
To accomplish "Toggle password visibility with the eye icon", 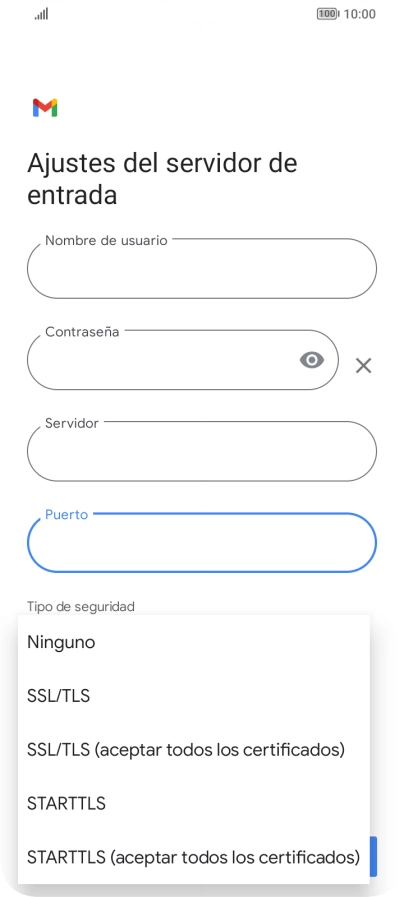I will click(312, 360).
